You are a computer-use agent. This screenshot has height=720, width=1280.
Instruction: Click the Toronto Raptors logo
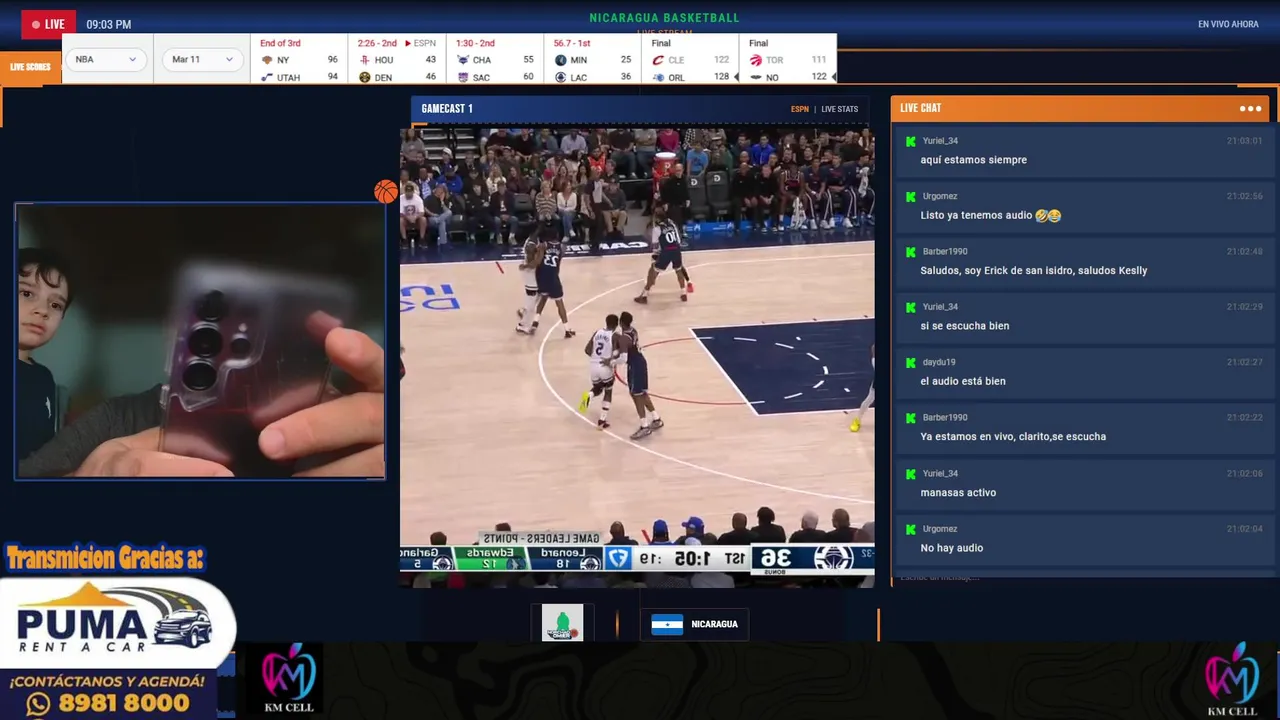[756, 60]
